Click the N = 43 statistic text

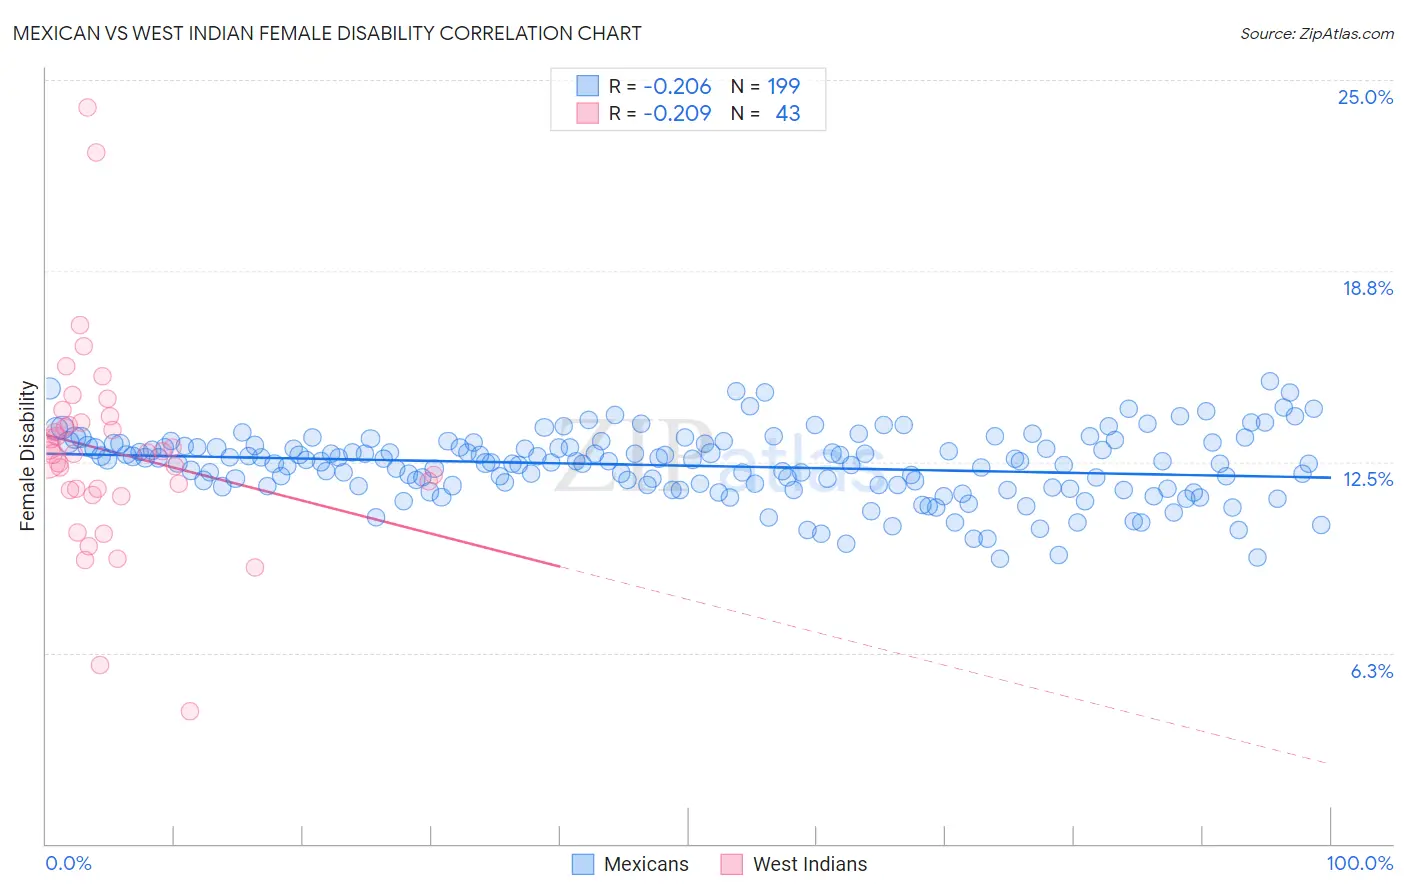tap(765, 113)
